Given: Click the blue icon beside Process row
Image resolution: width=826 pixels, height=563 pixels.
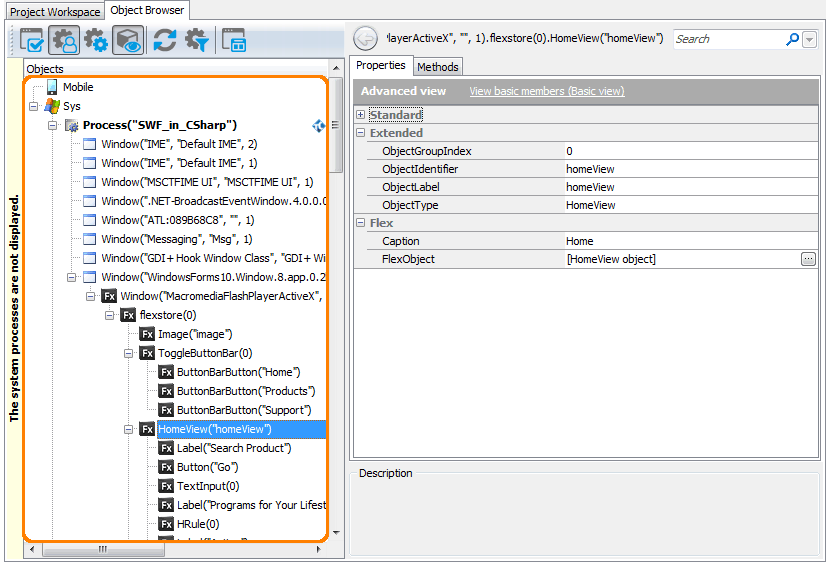Looking at the screenshot, I should pos(320,125).
